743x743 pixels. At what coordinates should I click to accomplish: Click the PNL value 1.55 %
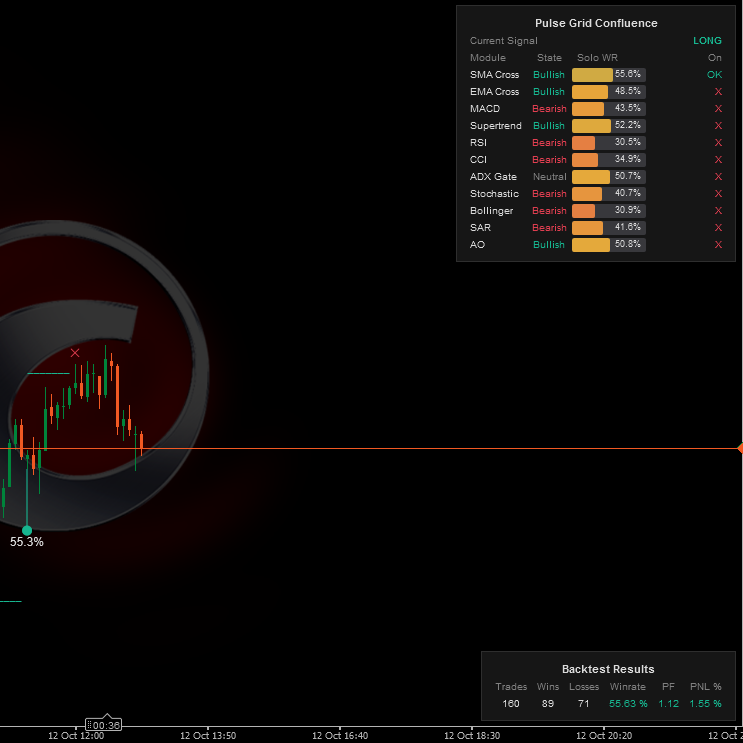click(705, 704)
